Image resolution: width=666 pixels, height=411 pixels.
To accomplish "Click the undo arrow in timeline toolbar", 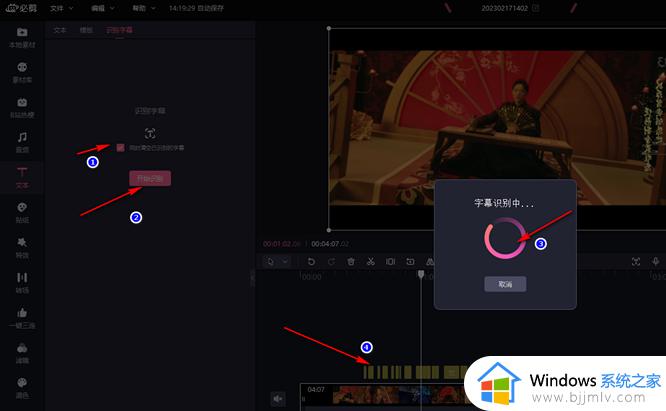I will (311, 262).
